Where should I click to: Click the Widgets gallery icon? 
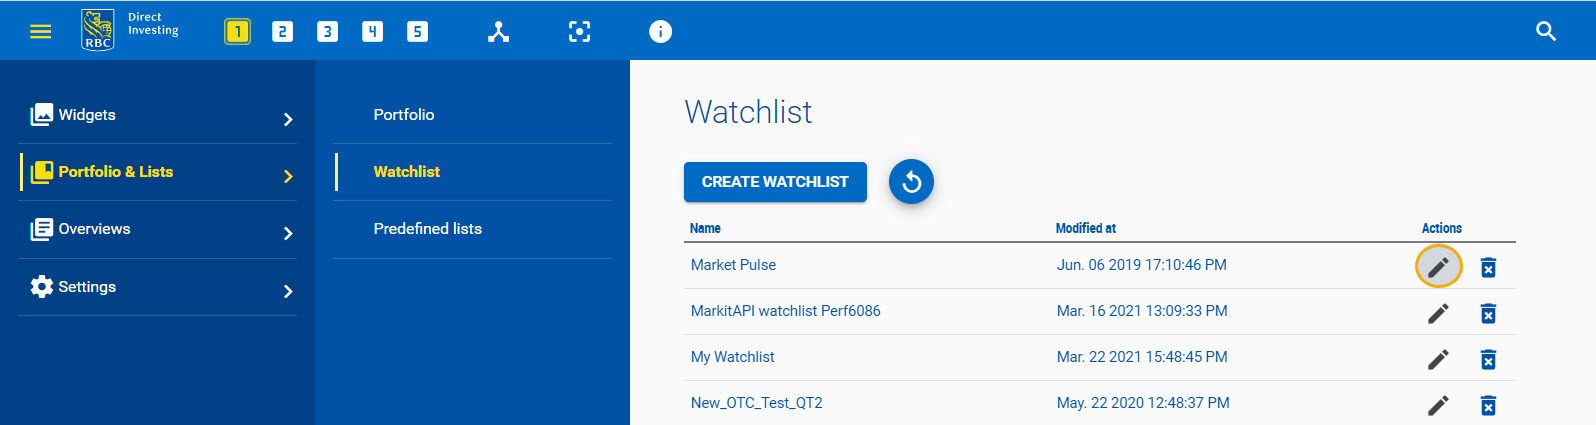point(41,114)
